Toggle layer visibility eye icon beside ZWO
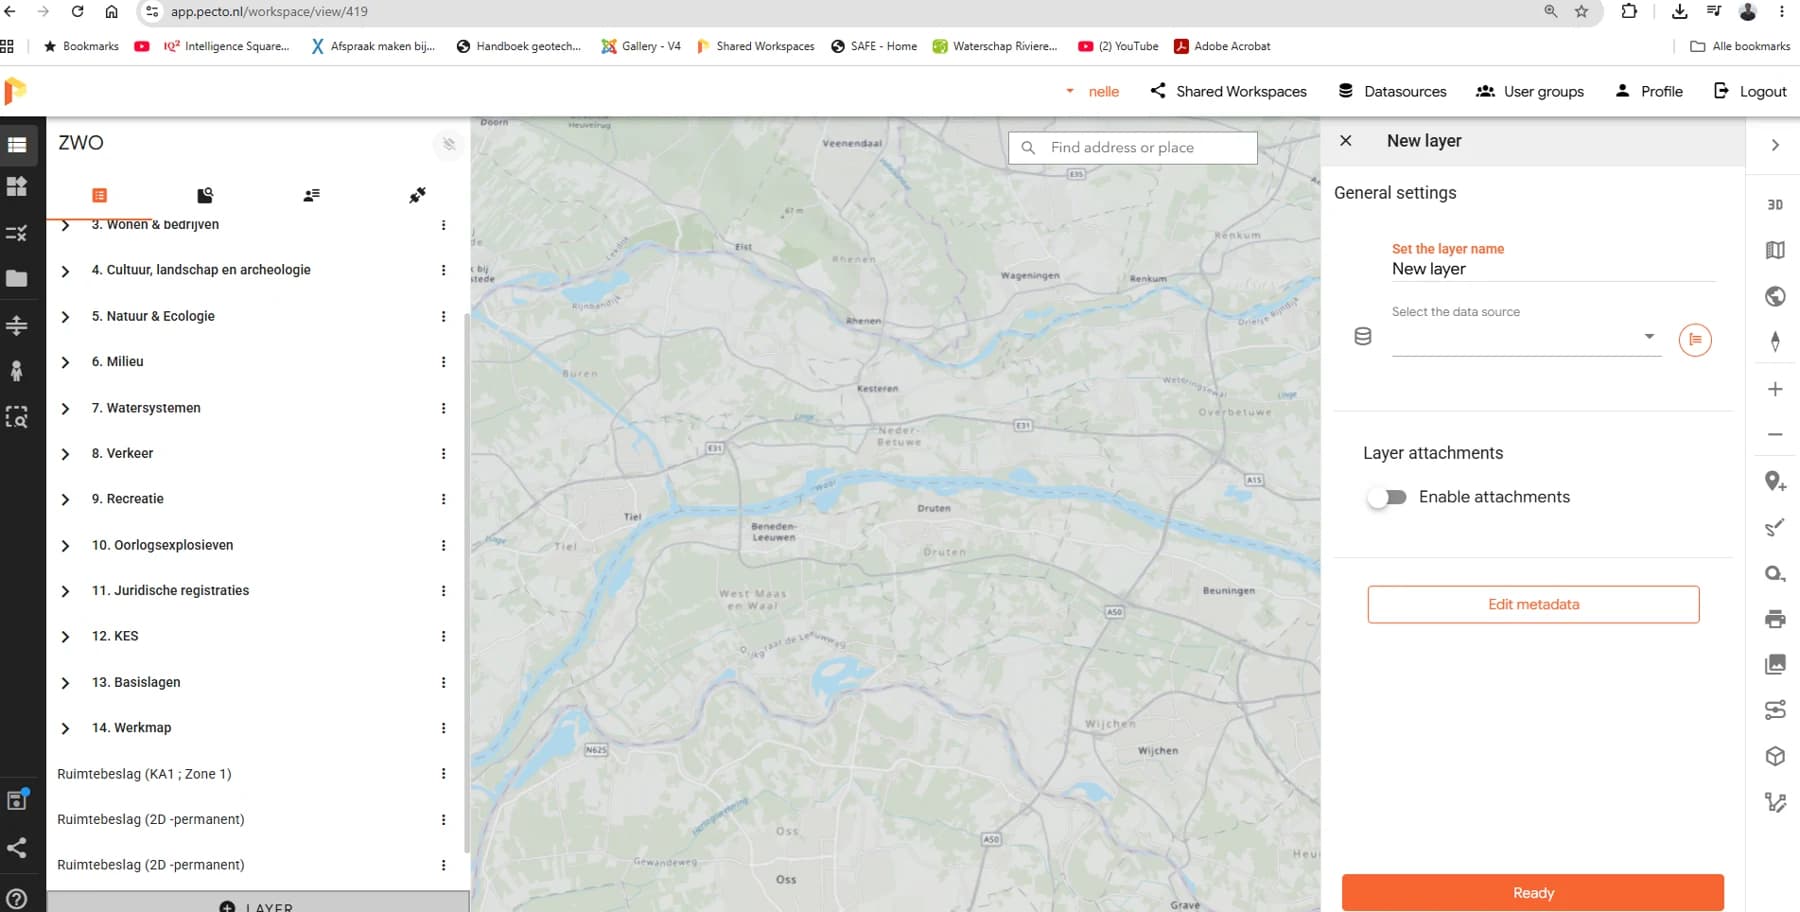The image size is (1800, 912). (x=449, y=144)
